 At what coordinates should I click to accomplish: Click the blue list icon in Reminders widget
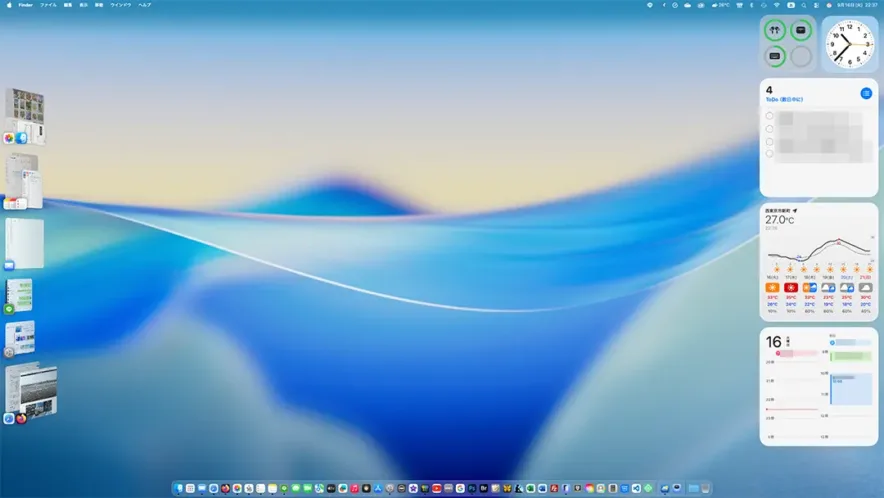pos(866,93)
